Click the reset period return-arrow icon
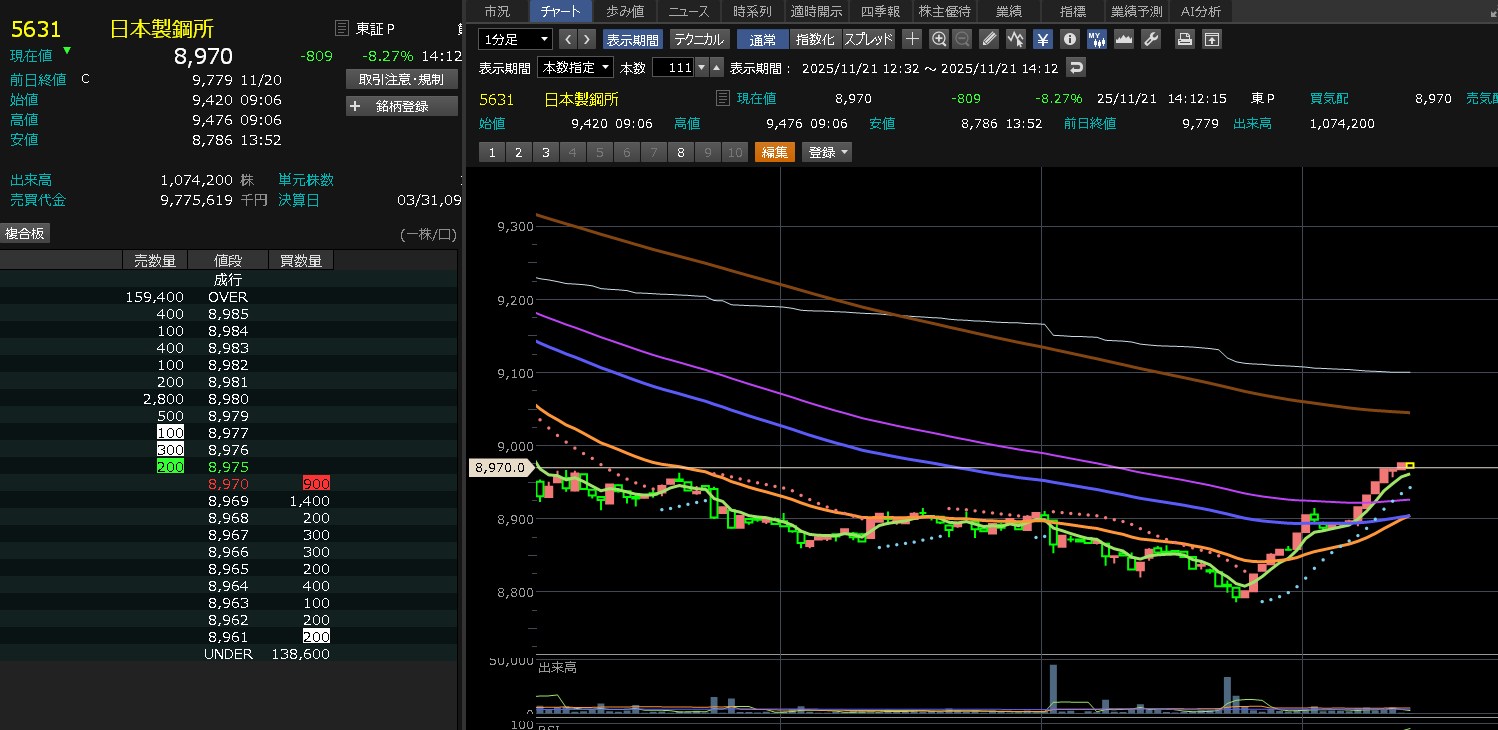1498x730 pixels. coord(1076,68)
